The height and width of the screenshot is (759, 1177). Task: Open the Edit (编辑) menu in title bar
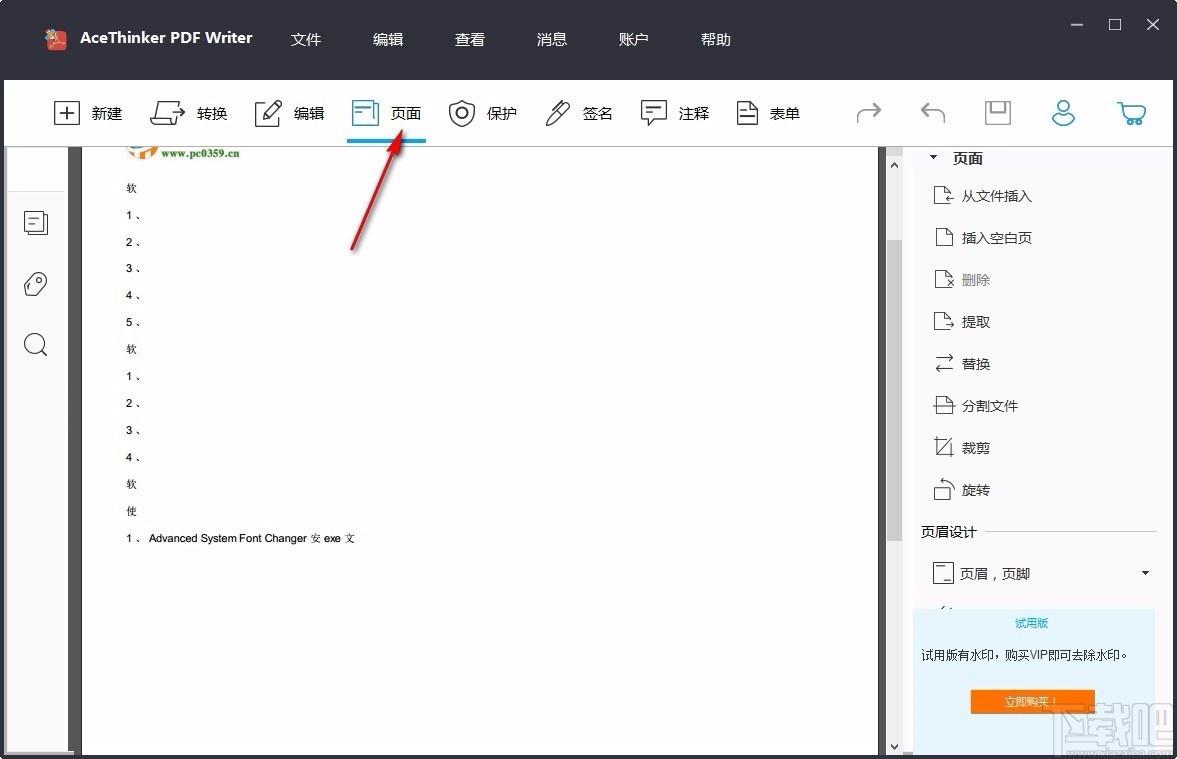387,39
